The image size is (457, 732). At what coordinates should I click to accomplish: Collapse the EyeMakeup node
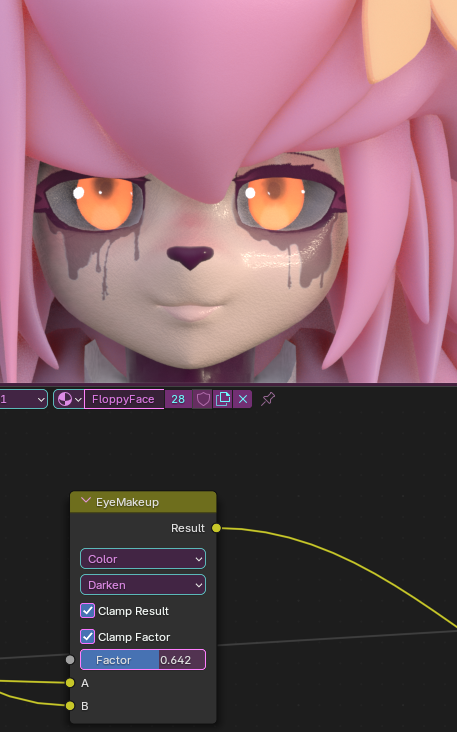pos(85,501)
